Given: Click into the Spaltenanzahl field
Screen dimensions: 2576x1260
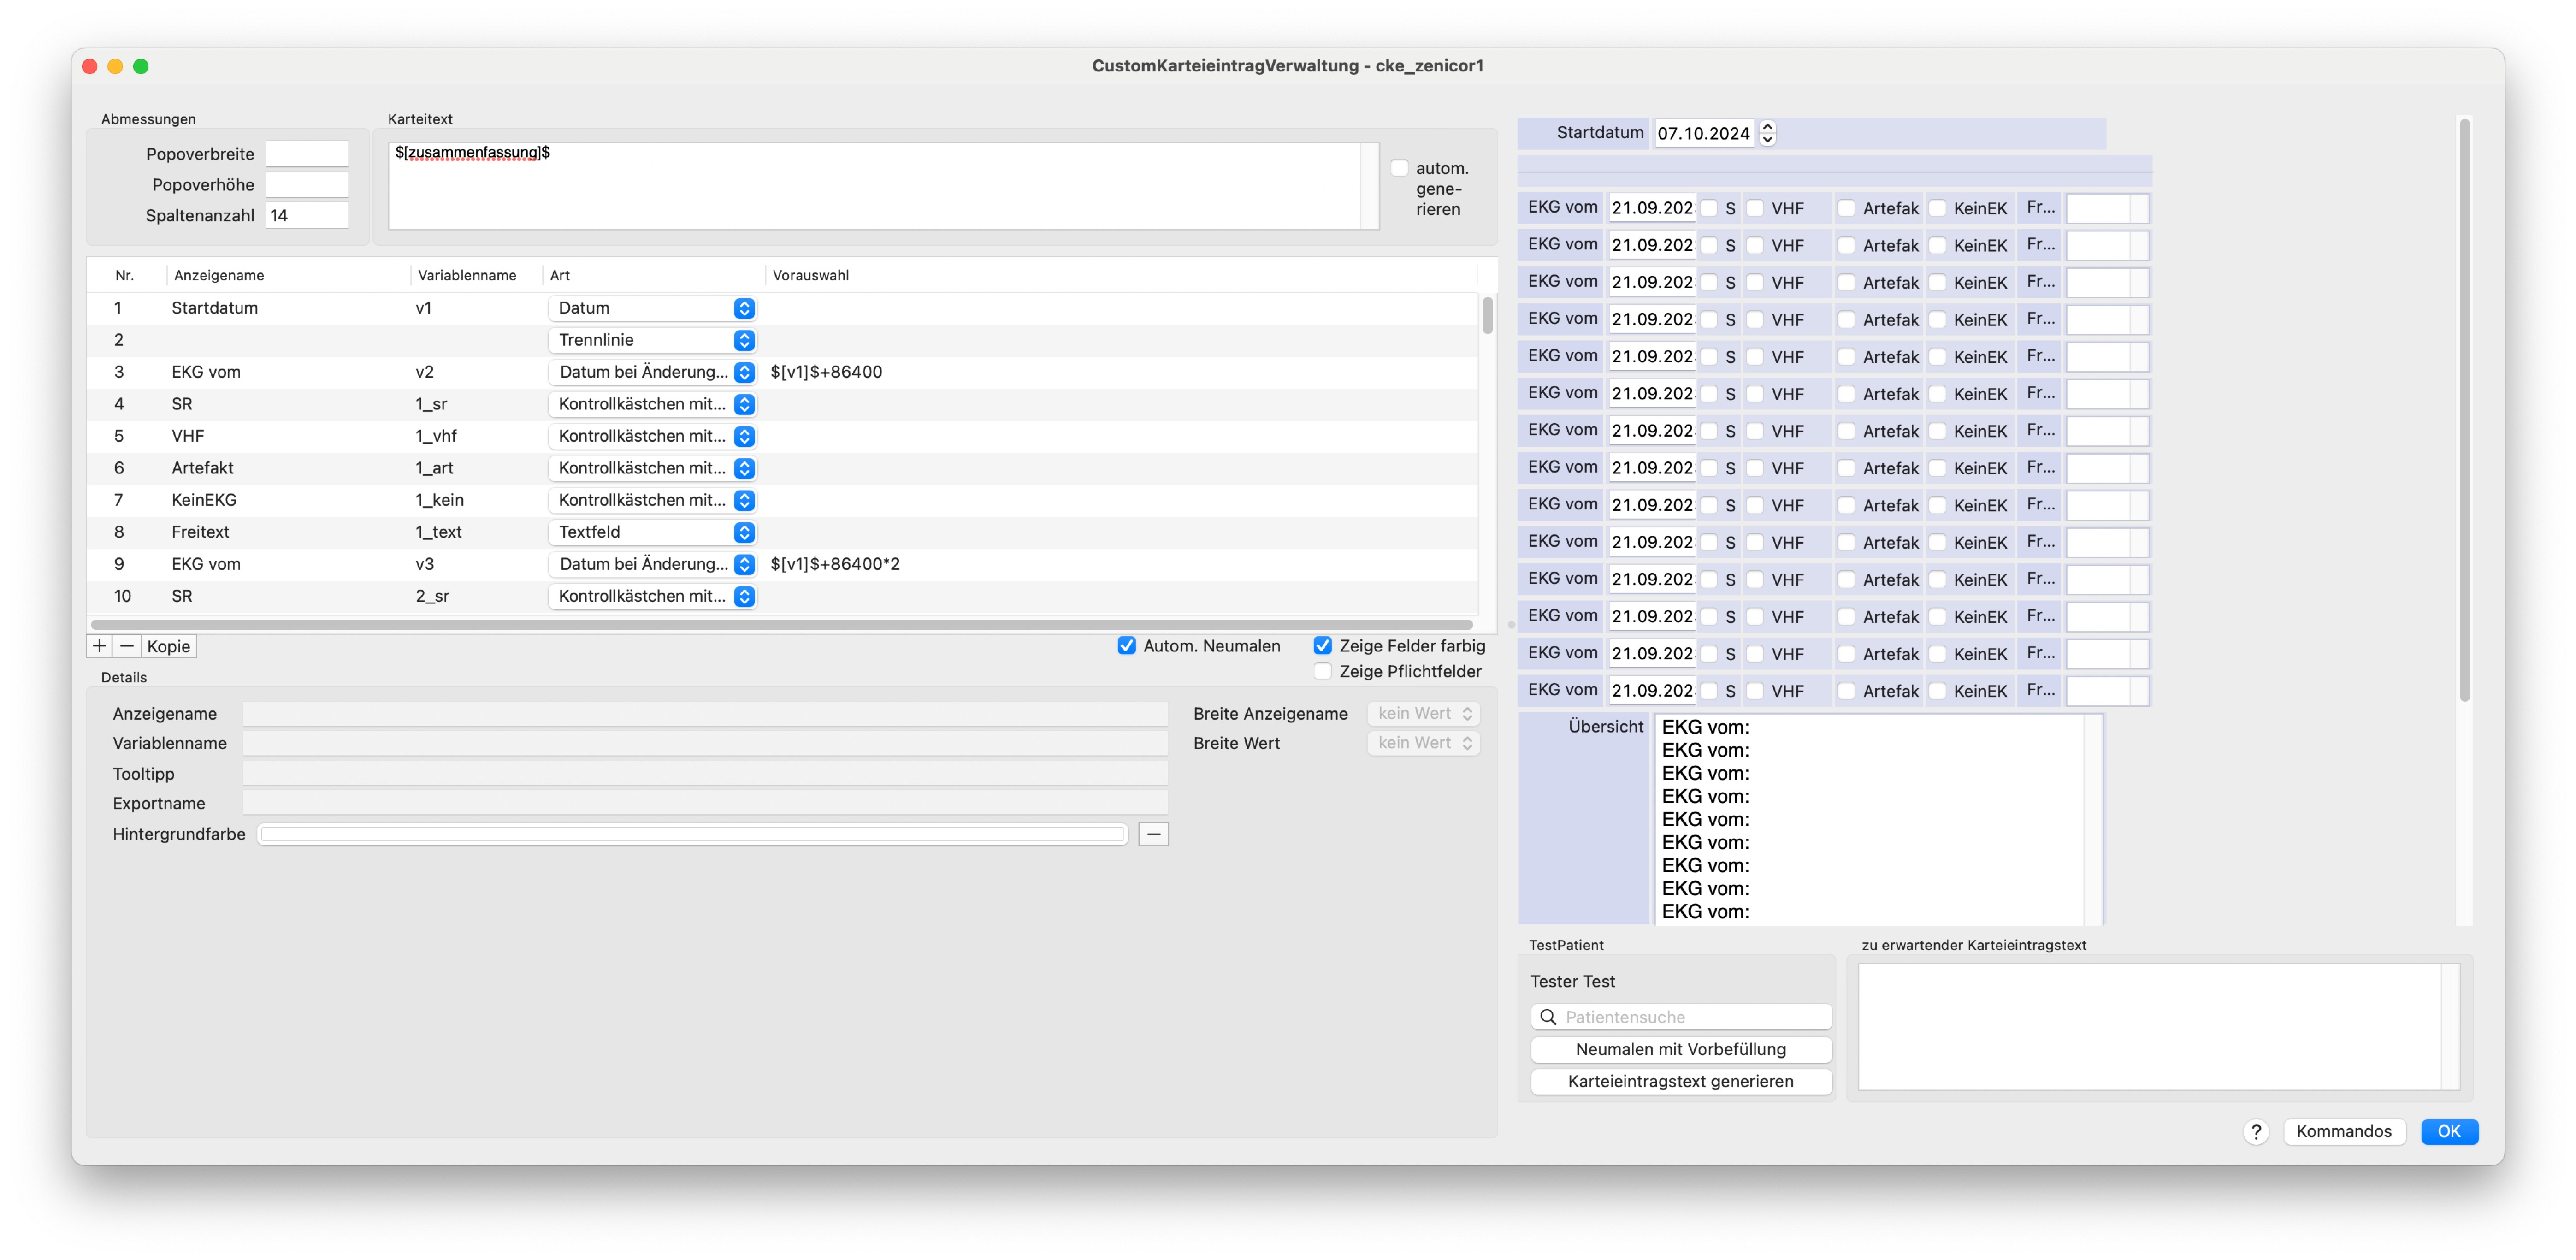Looking at the screenshot, I should [x=306, y=215].
